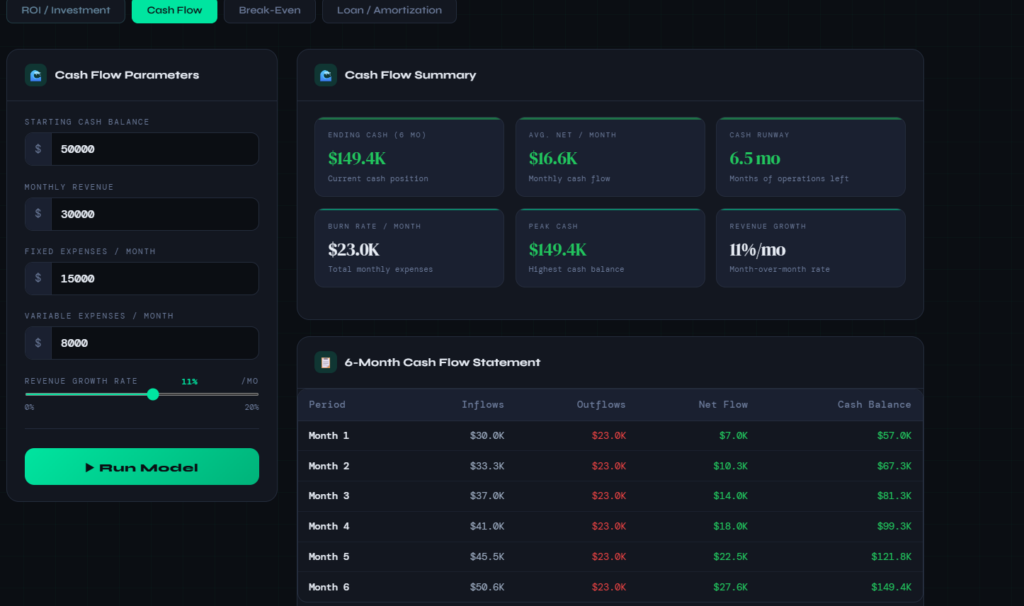
Task: Open the Break-Even tab
Action: point(270,10)
